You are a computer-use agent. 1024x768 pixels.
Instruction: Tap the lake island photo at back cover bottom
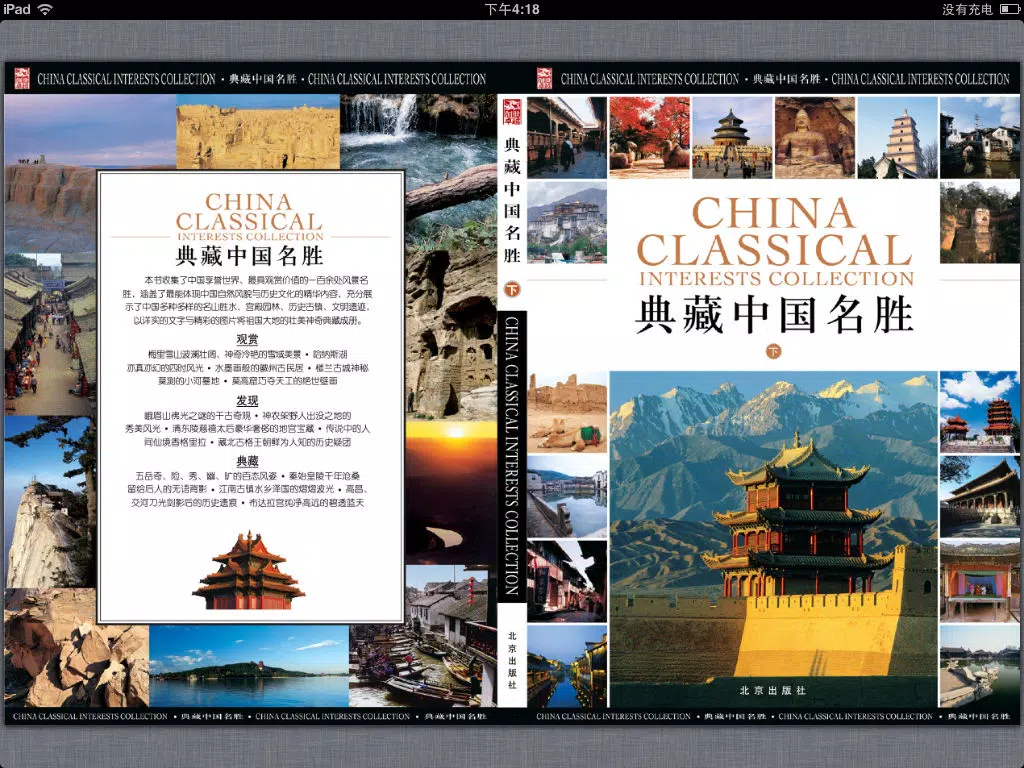coord(249,666)
